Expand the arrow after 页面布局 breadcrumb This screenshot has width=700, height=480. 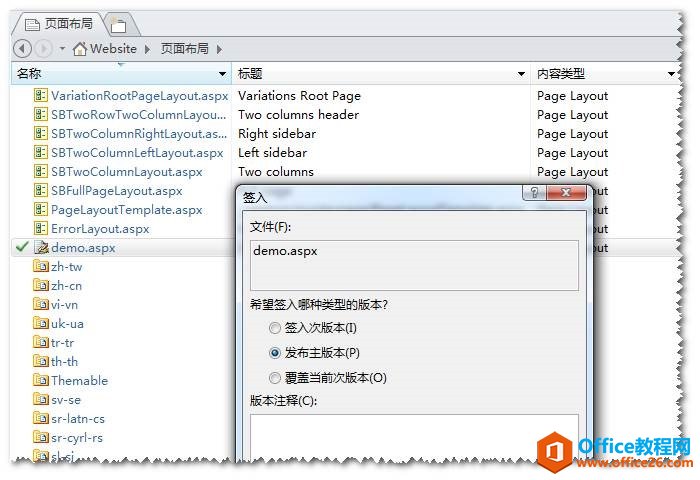click(x=219, y=49)
